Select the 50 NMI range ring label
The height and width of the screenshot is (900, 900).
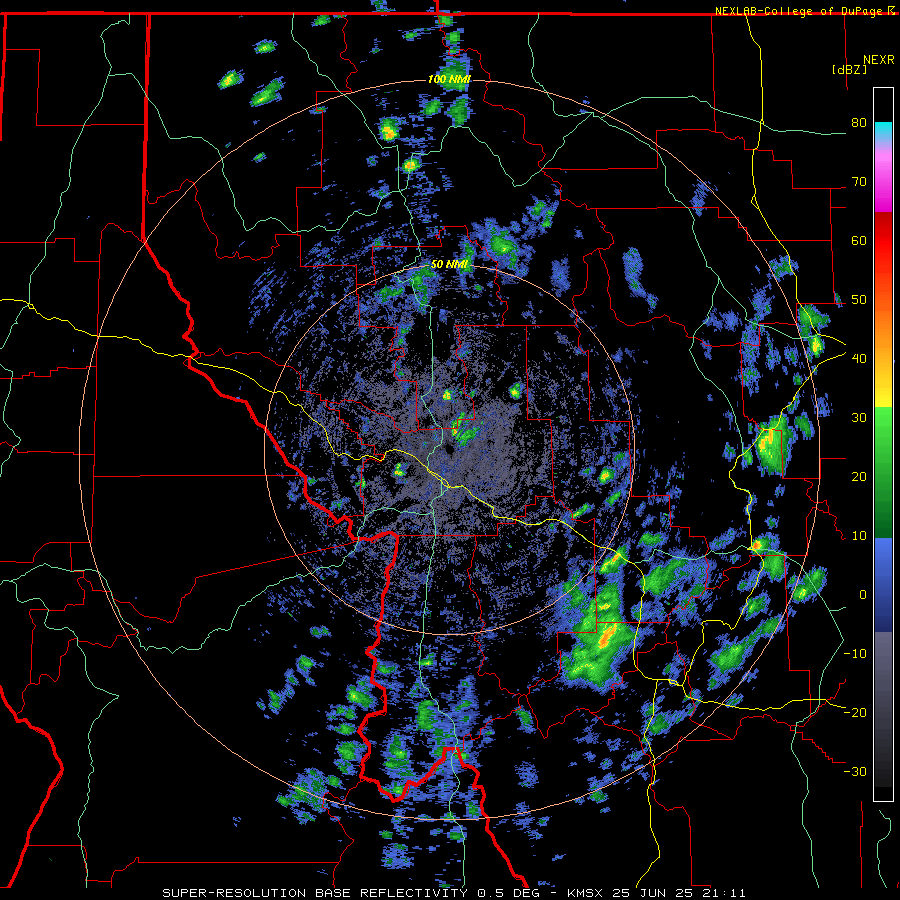coord(449,265)
